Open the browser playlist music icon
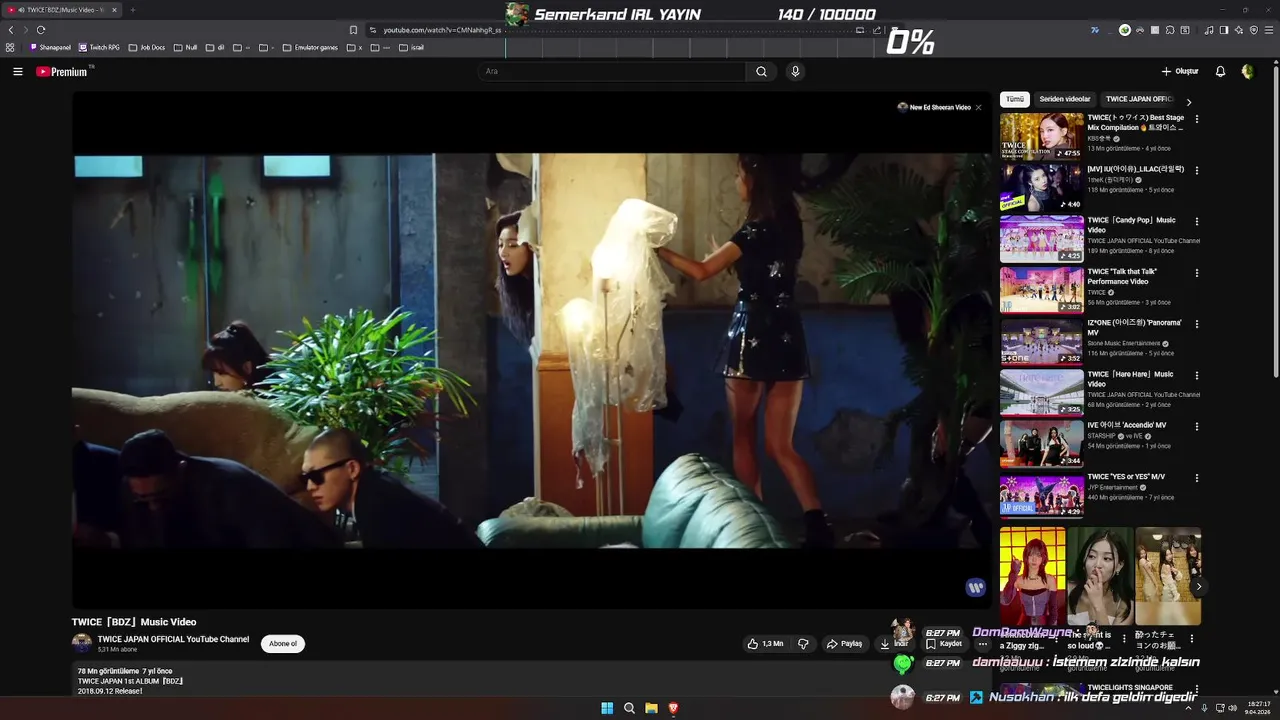Viewport: 1280px width, 720px height. tap(1209, 30)
